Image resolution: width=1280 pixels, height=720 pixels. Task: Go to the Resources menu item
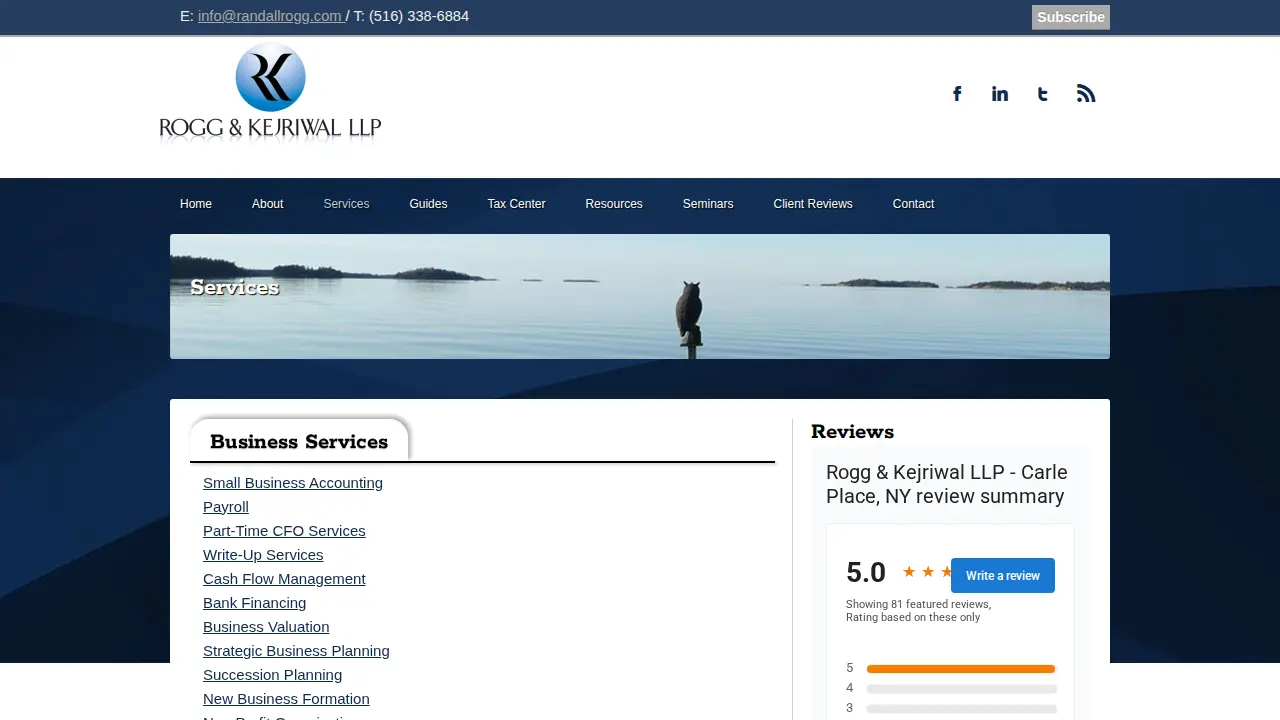[614, 204]
